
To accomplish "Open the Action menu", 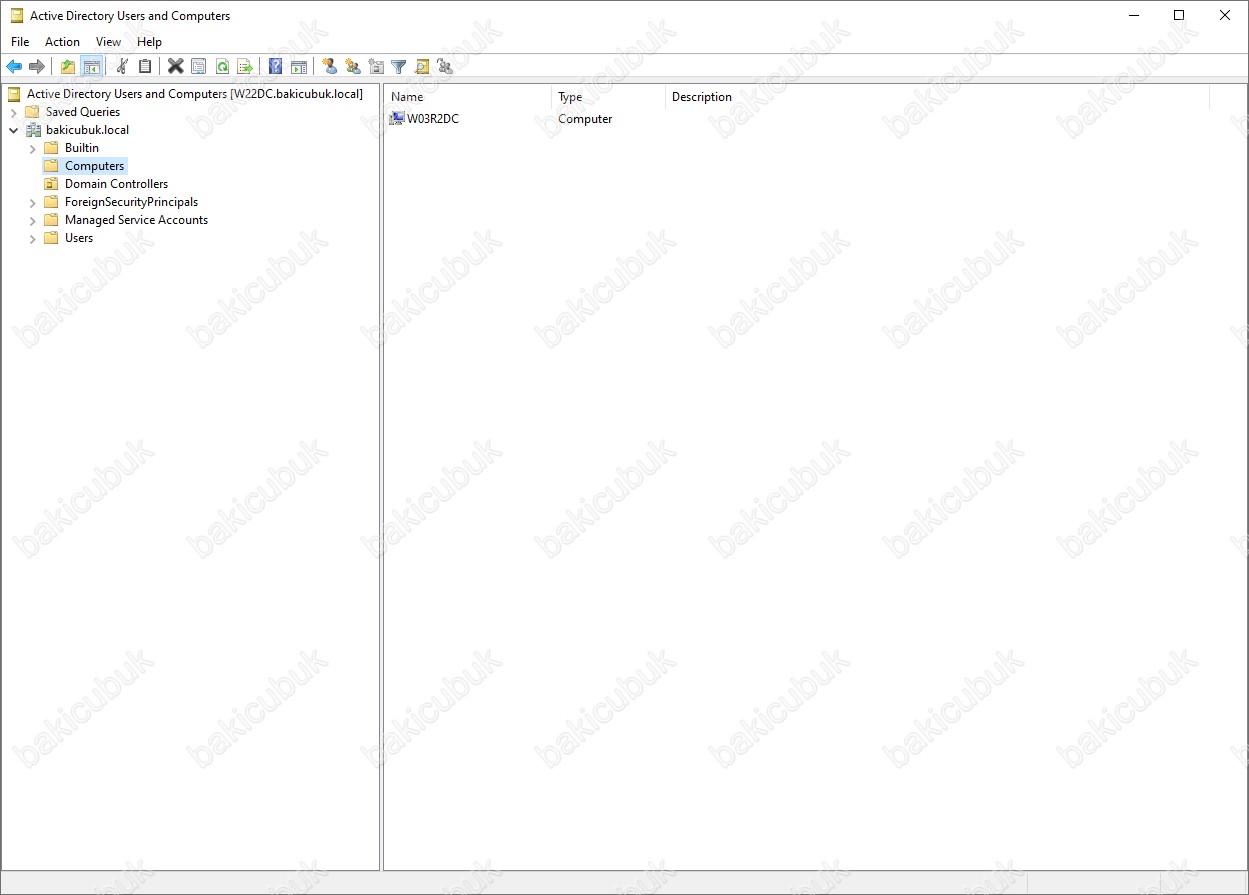I will (62, 42).
